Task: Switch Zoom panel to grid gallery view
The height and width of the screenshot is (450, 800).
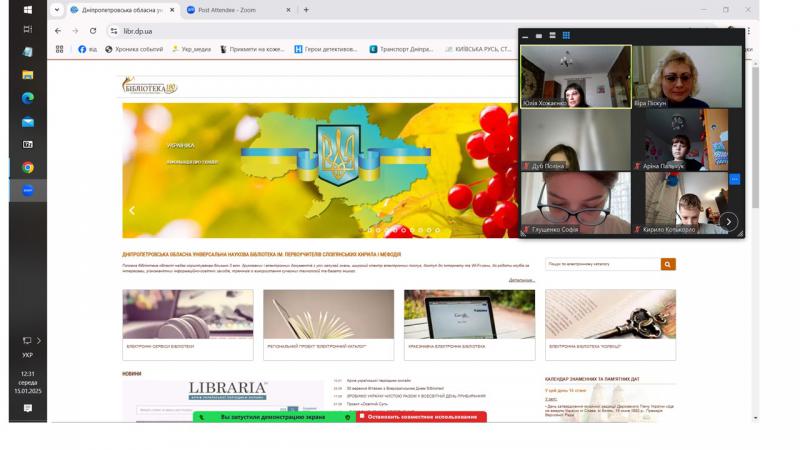Action: coord(566,36)
